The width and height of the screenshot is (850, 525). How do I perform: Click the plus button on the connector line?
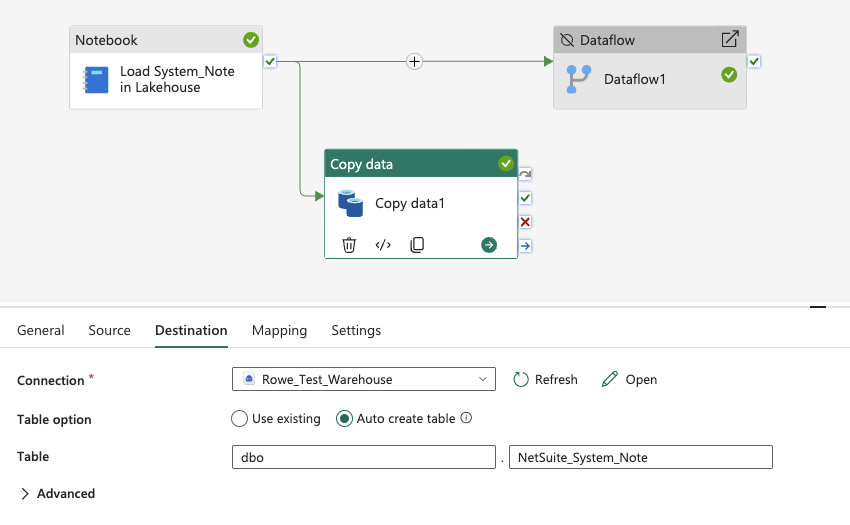414,61
